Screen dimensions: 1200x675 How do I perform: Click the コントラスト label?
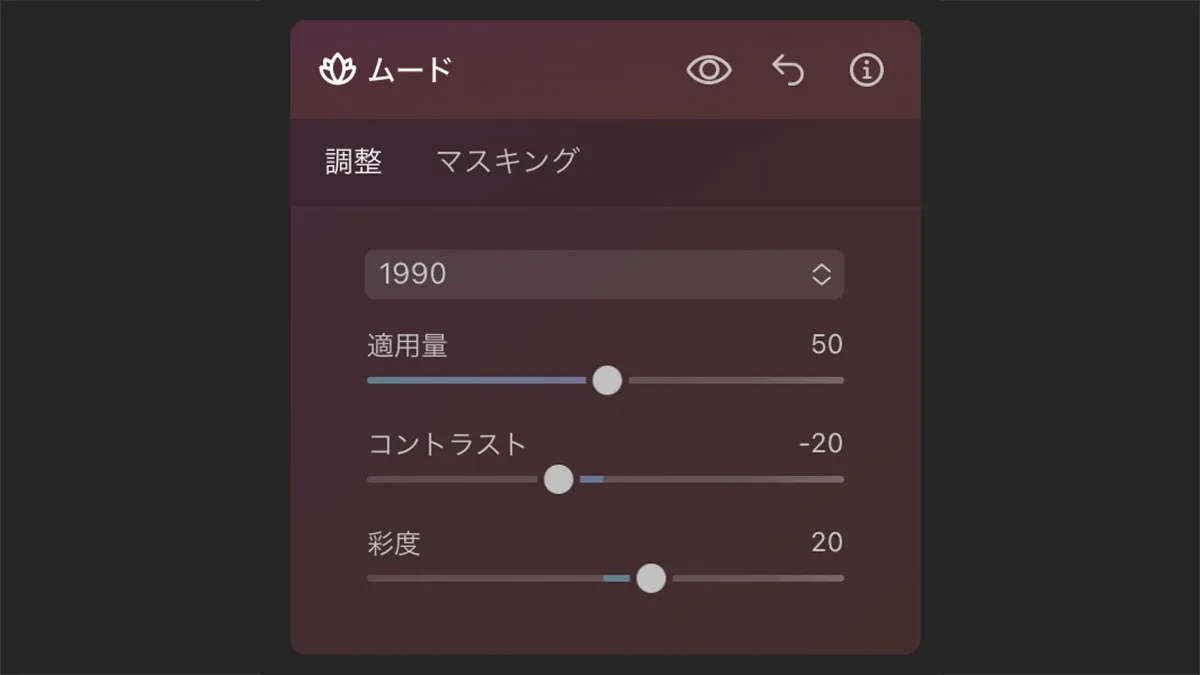[x=447, y=444]
